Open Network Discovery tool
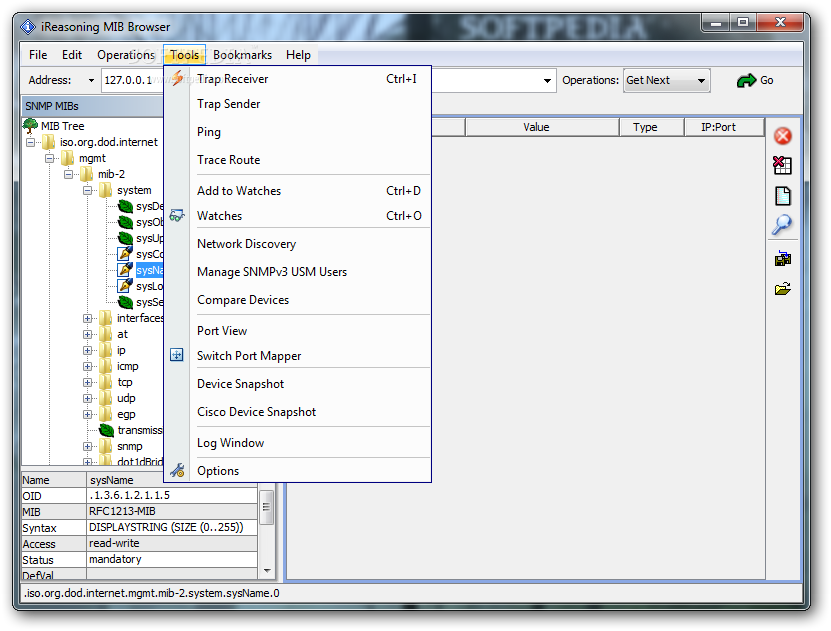 tap(246, 244)
